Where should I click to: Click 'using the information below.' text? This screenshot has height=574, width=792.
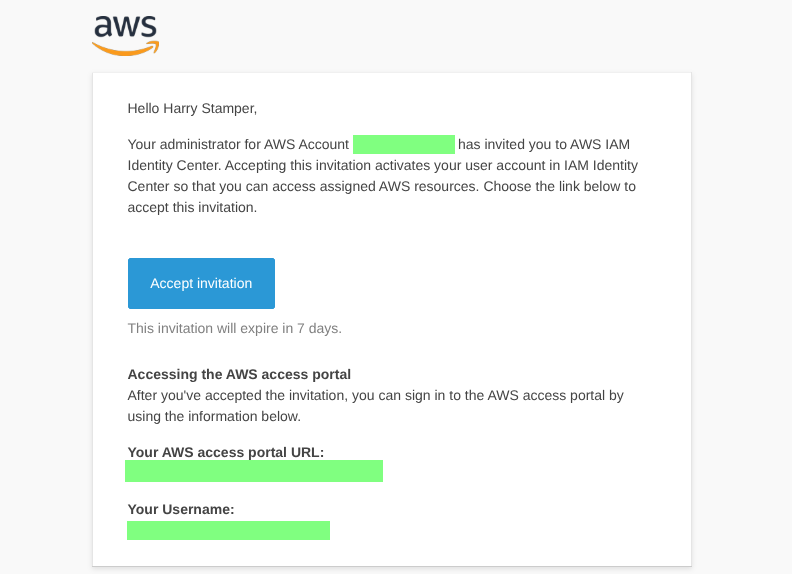pyautogui.click(x=214, y=416)
